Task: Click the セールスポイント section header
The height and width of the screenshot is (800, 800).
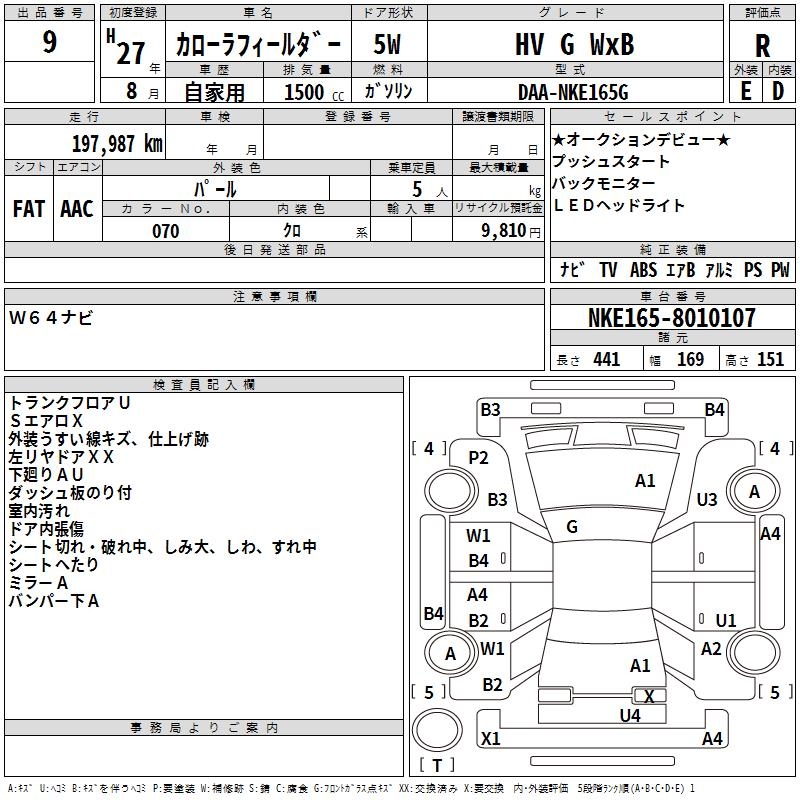Action: pos(673,117)
